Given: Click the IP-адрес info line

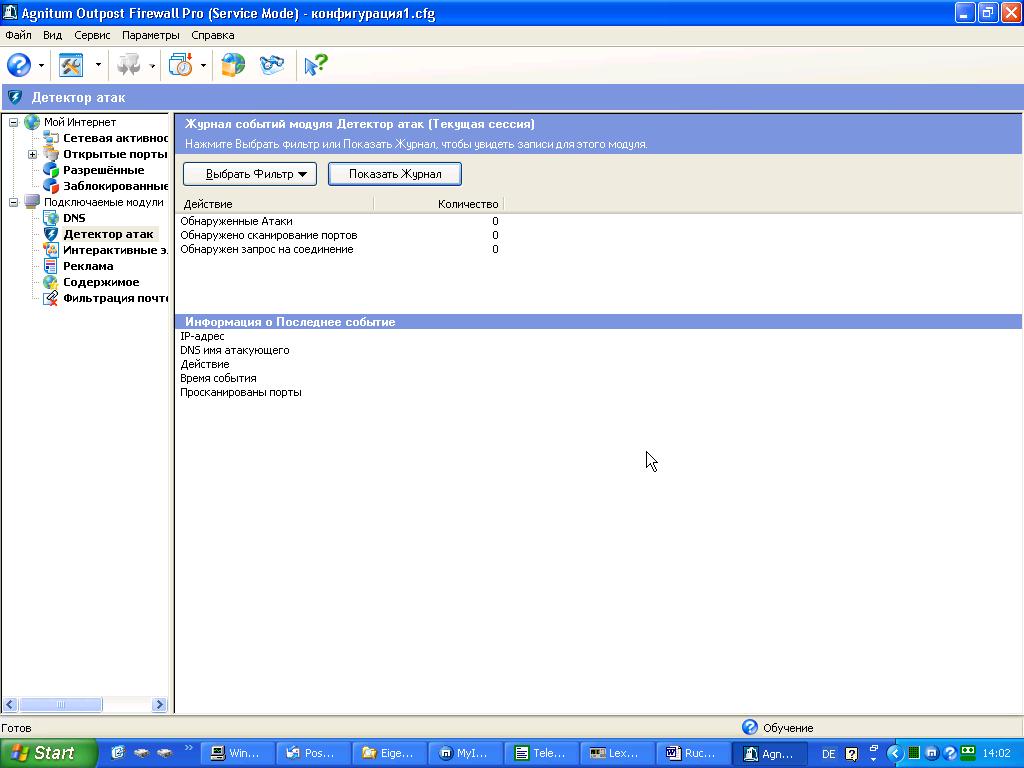Looking at the screenshot, I should click(x=202, y=336).
